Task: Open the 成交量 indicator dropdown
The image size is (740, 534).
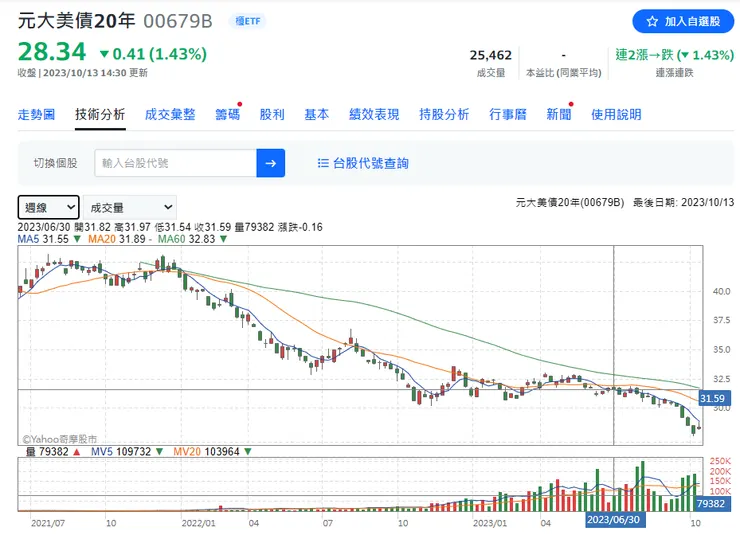Action: point(130,207)
